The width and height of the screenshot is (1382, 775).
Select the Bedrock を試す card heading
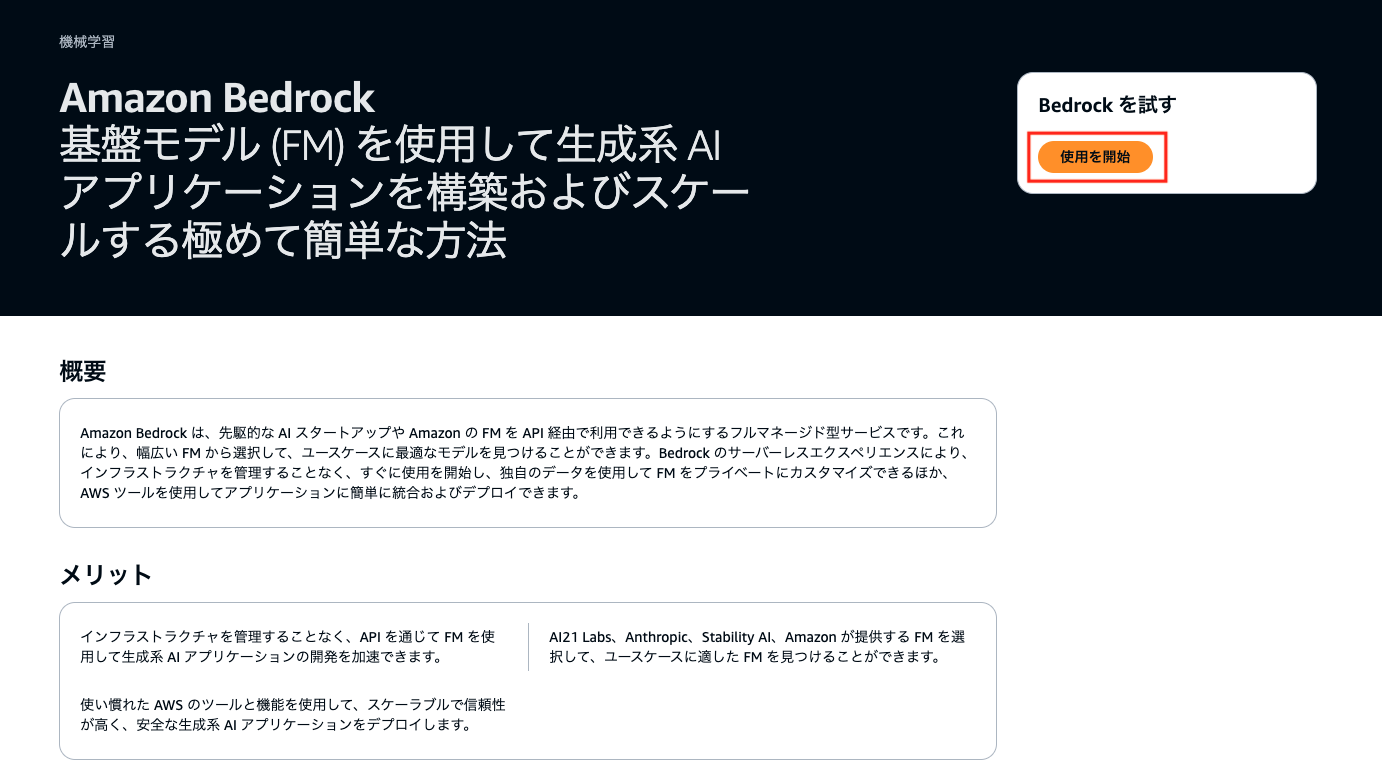(1107, 105)
